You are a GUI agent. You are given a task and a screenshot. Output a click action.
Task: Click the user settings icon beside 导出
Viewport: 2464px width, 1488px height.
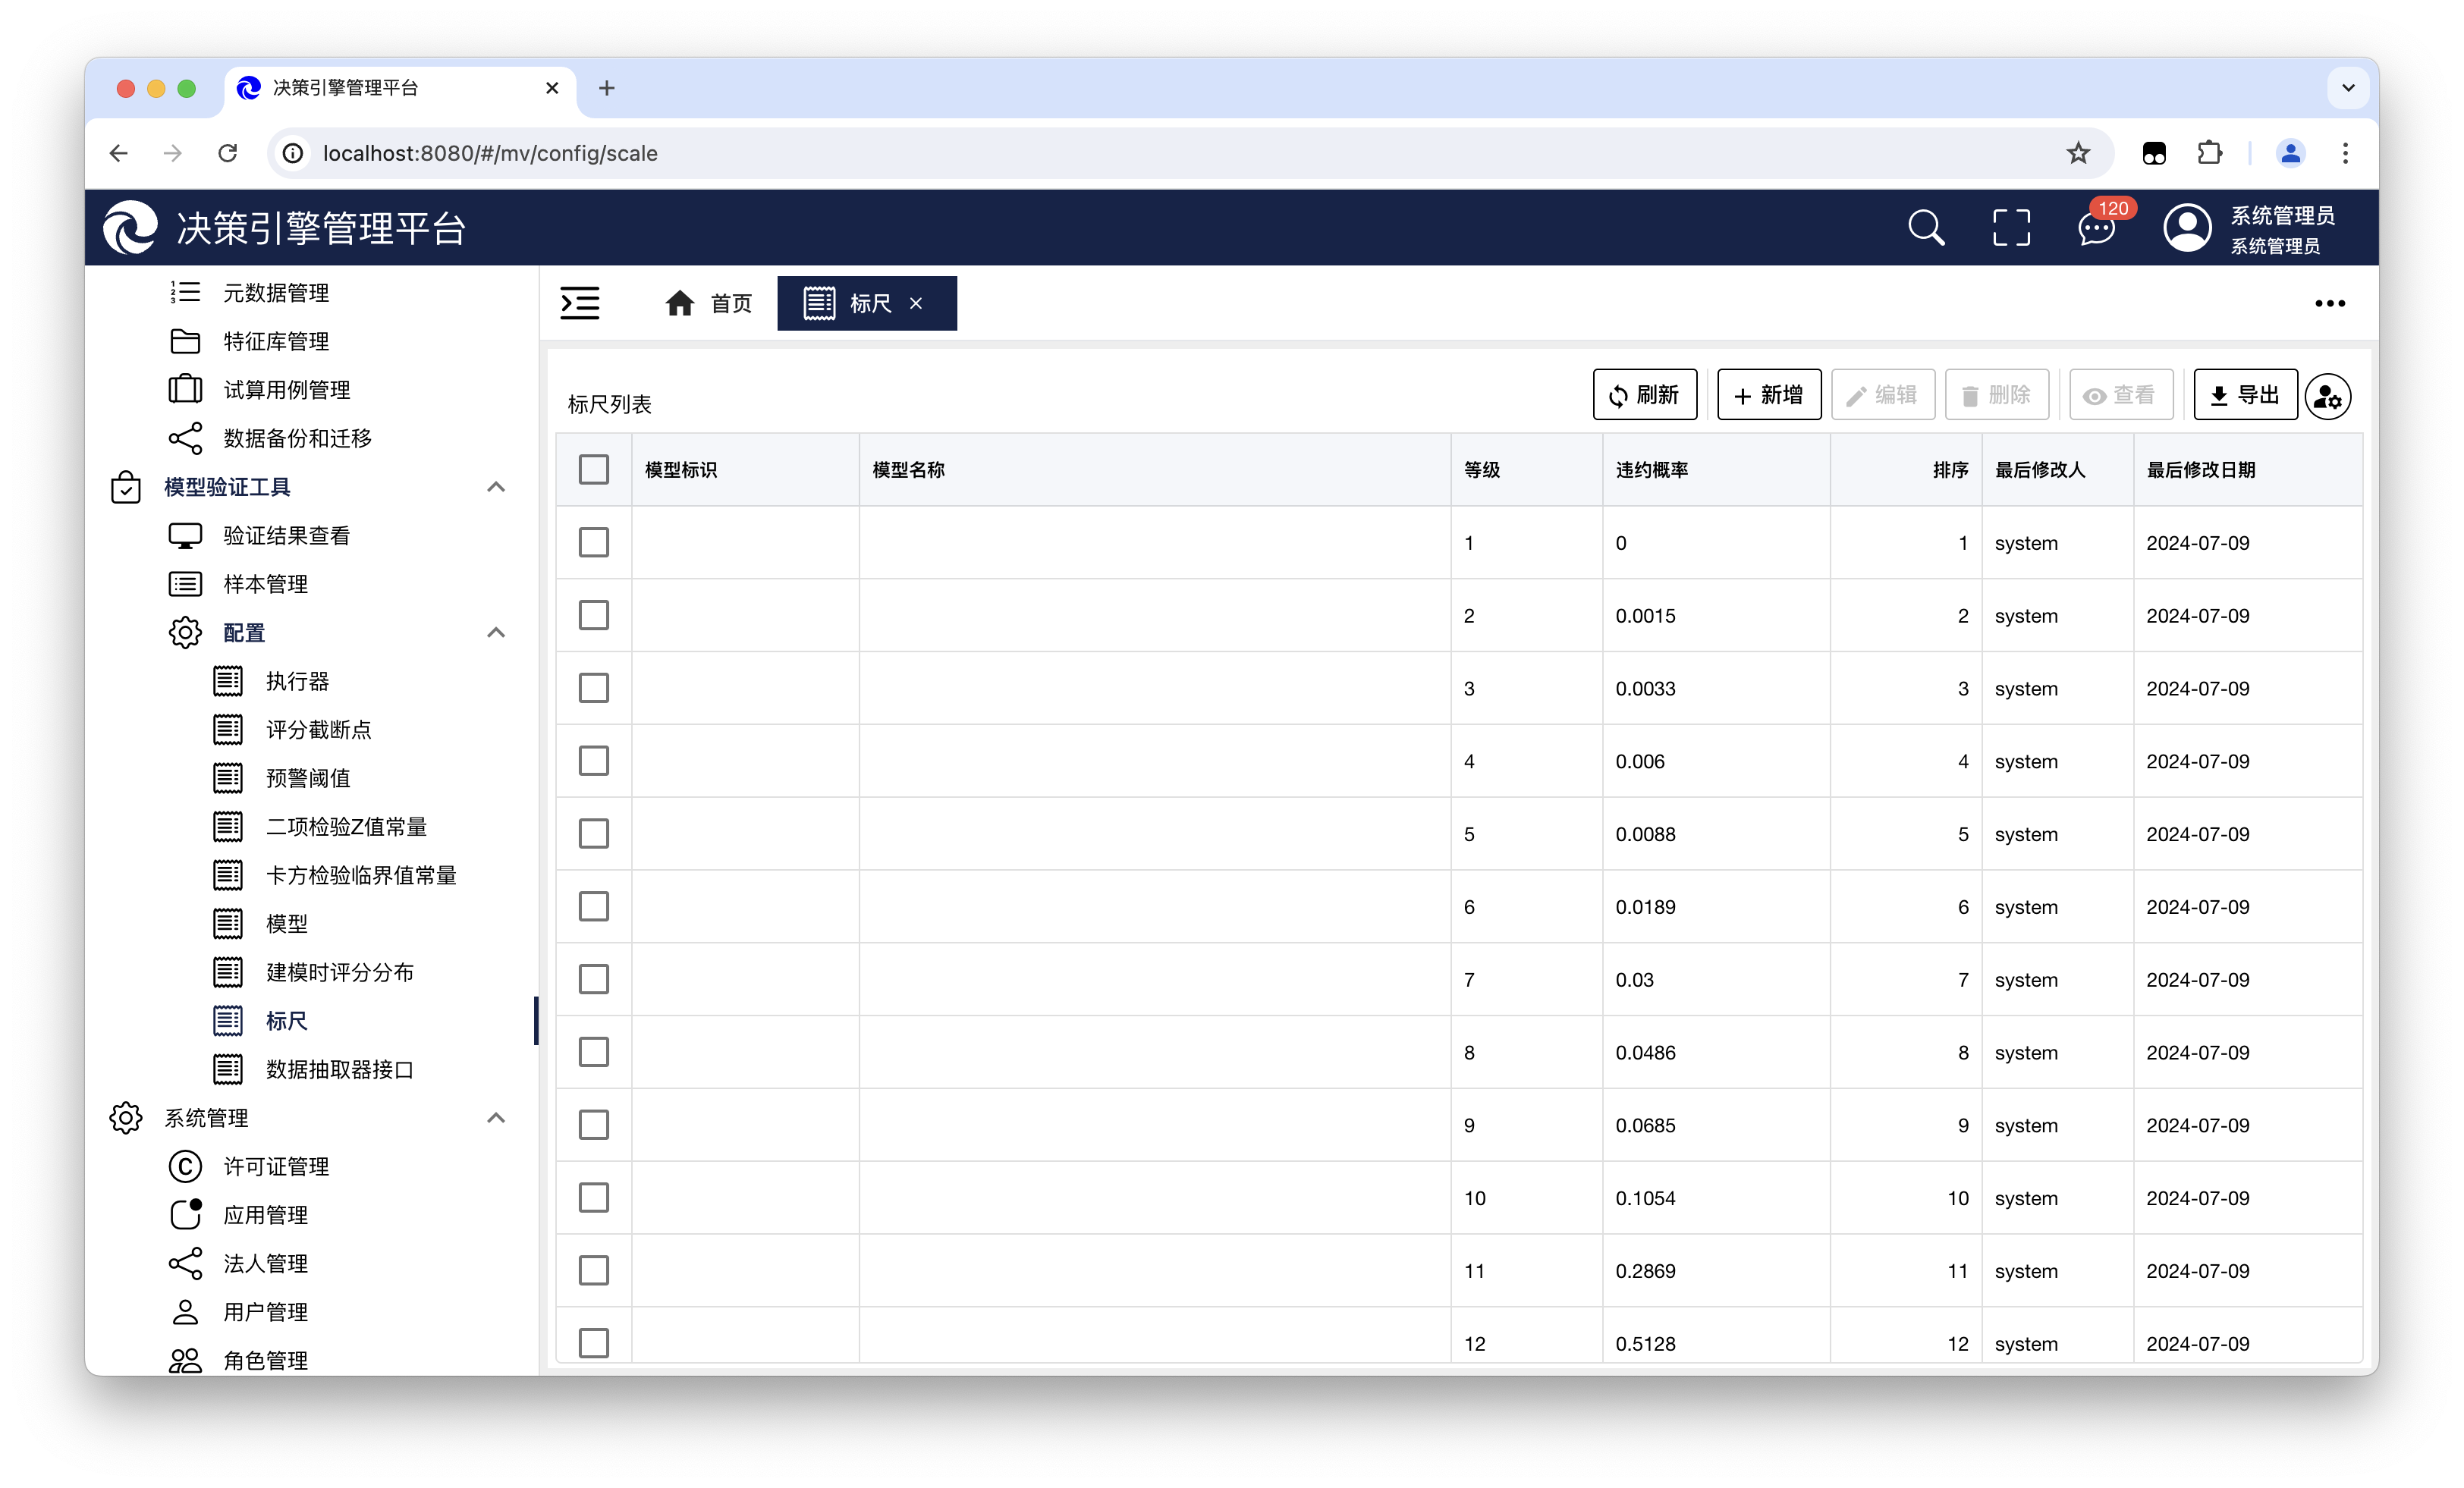coord(2327,396)
